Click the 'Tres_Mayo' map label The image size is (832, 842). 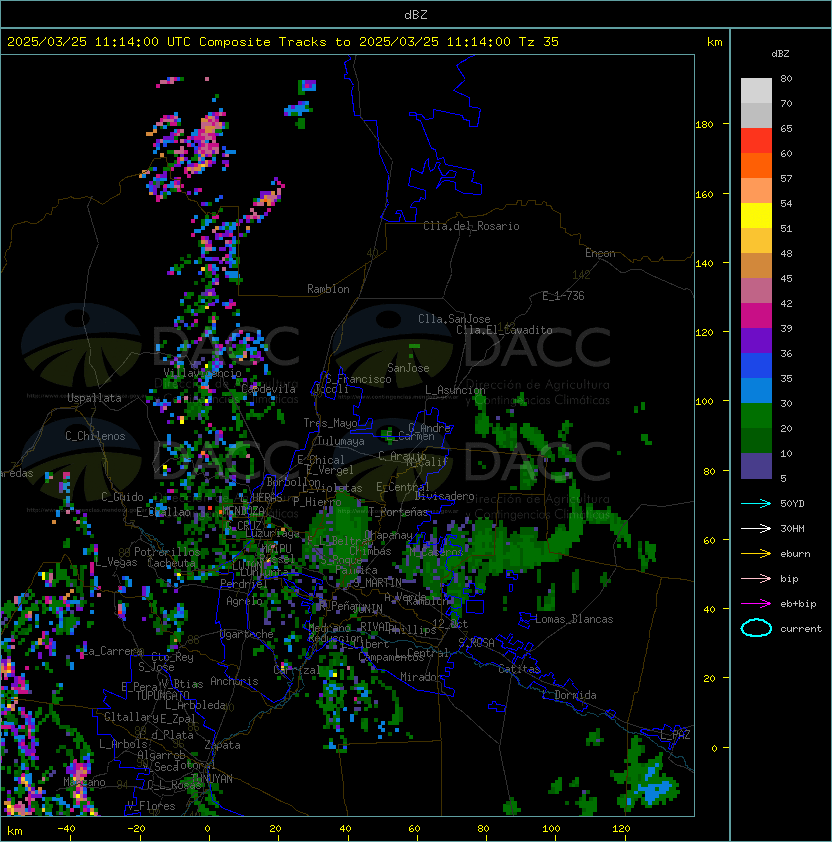(x=330, y=423)
